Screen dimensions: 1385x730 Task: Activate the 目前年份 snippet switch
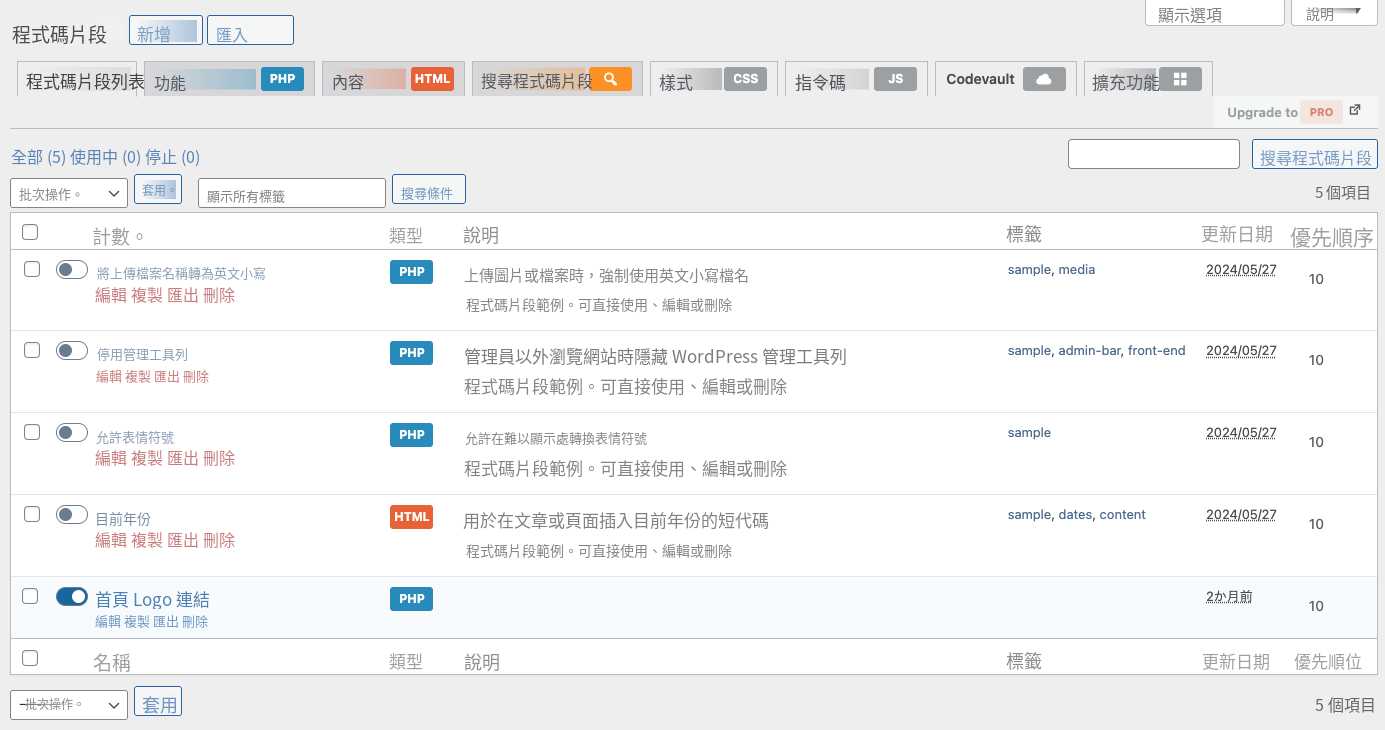tap(72, 514)
